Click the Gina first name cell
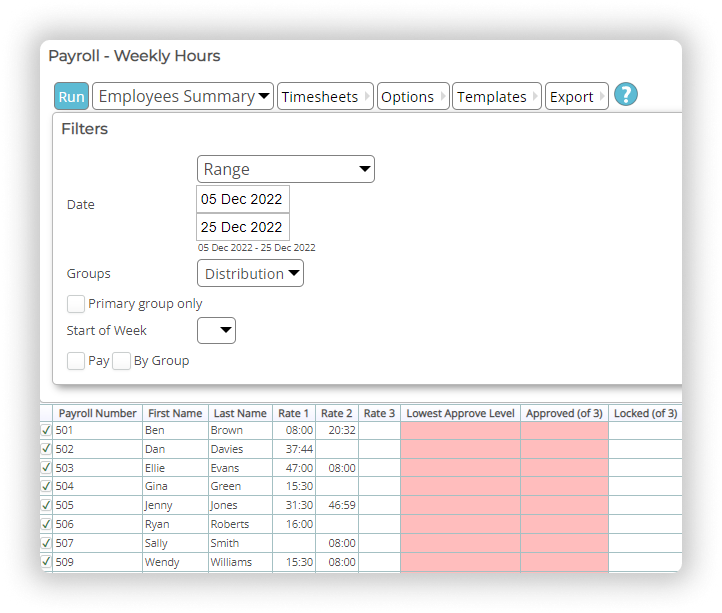This screenshot has width=722, height=613. 175,486
